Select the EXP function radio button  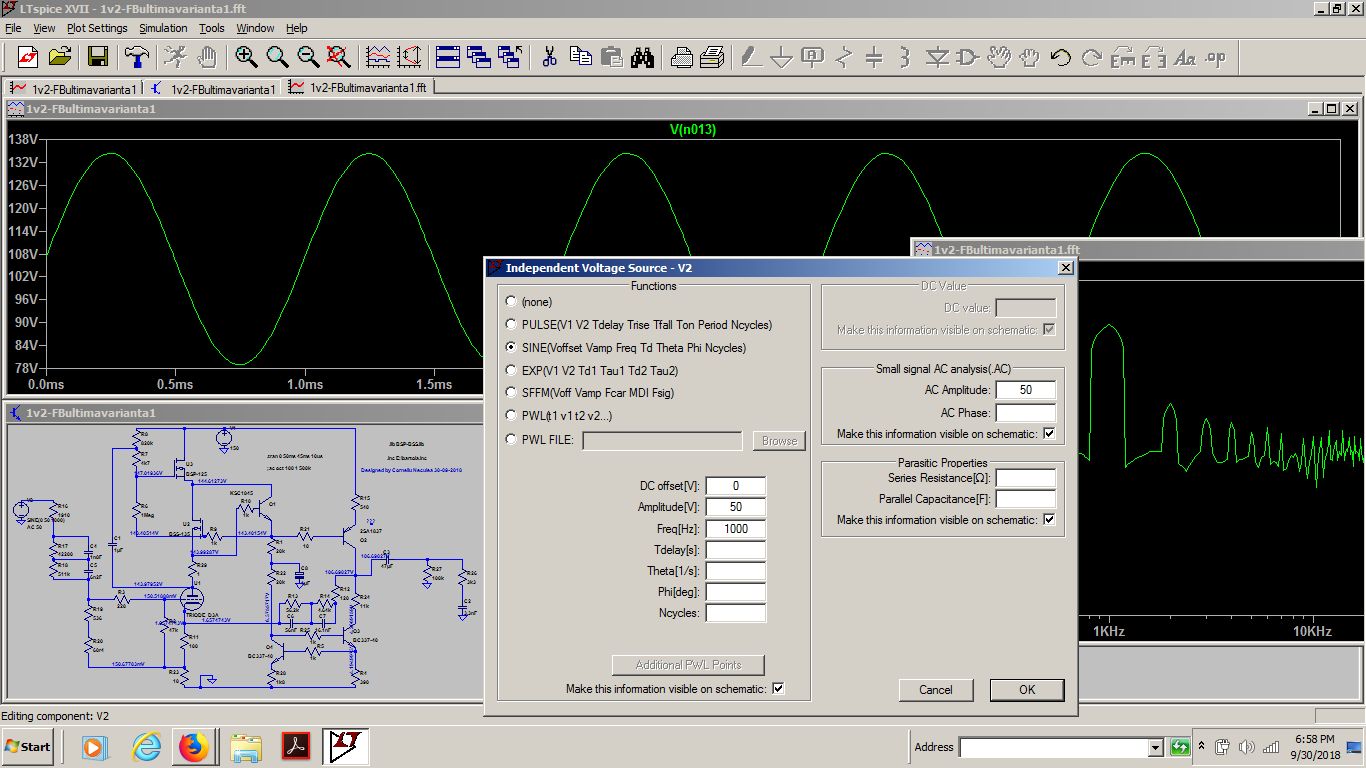pos(512,370)
